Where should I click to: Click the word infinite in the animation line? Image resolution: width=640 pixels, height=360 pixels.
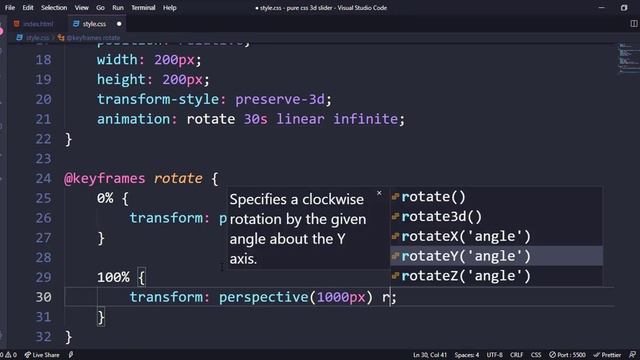tap(365, 119)
